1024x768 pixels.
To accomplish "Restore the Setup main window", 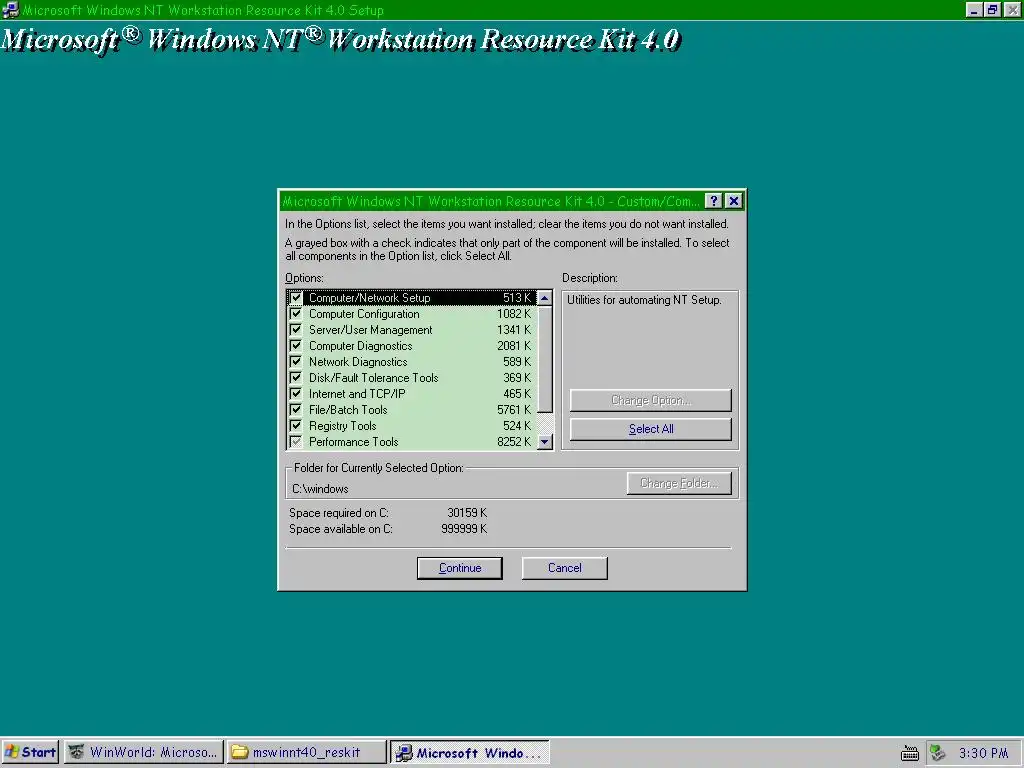I will [992, 10].
